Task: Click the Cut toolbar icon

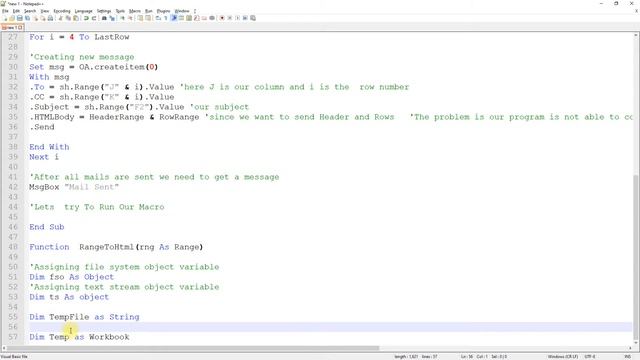Action: (x=60, y=18)
